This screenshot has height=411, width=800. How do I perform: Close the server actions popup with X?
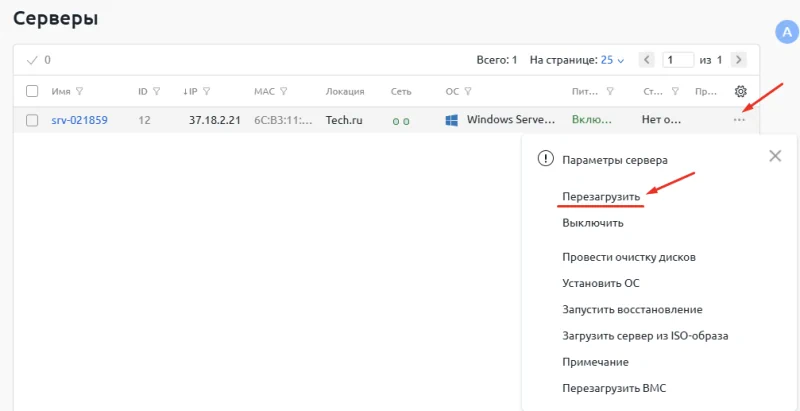pos(775,156)
